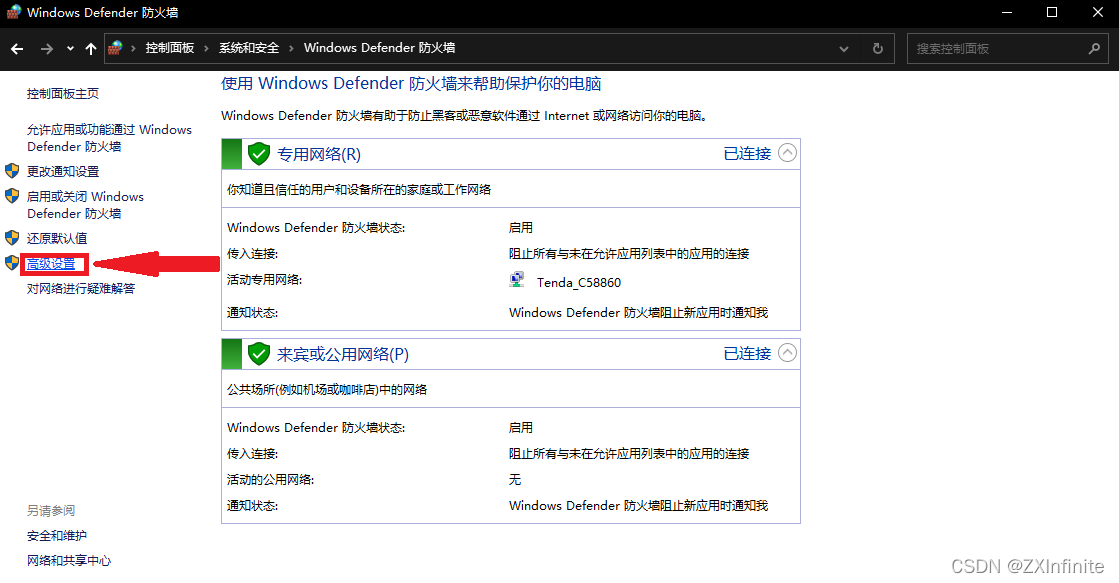
Task: Open 更改通知设置 link
Action: [x=63, y=171]
